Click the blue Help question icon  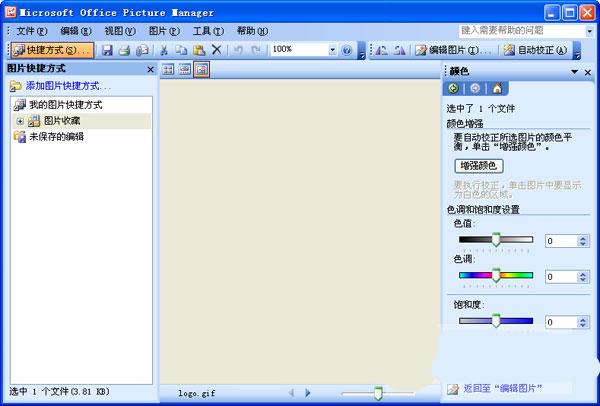[347, 50]
